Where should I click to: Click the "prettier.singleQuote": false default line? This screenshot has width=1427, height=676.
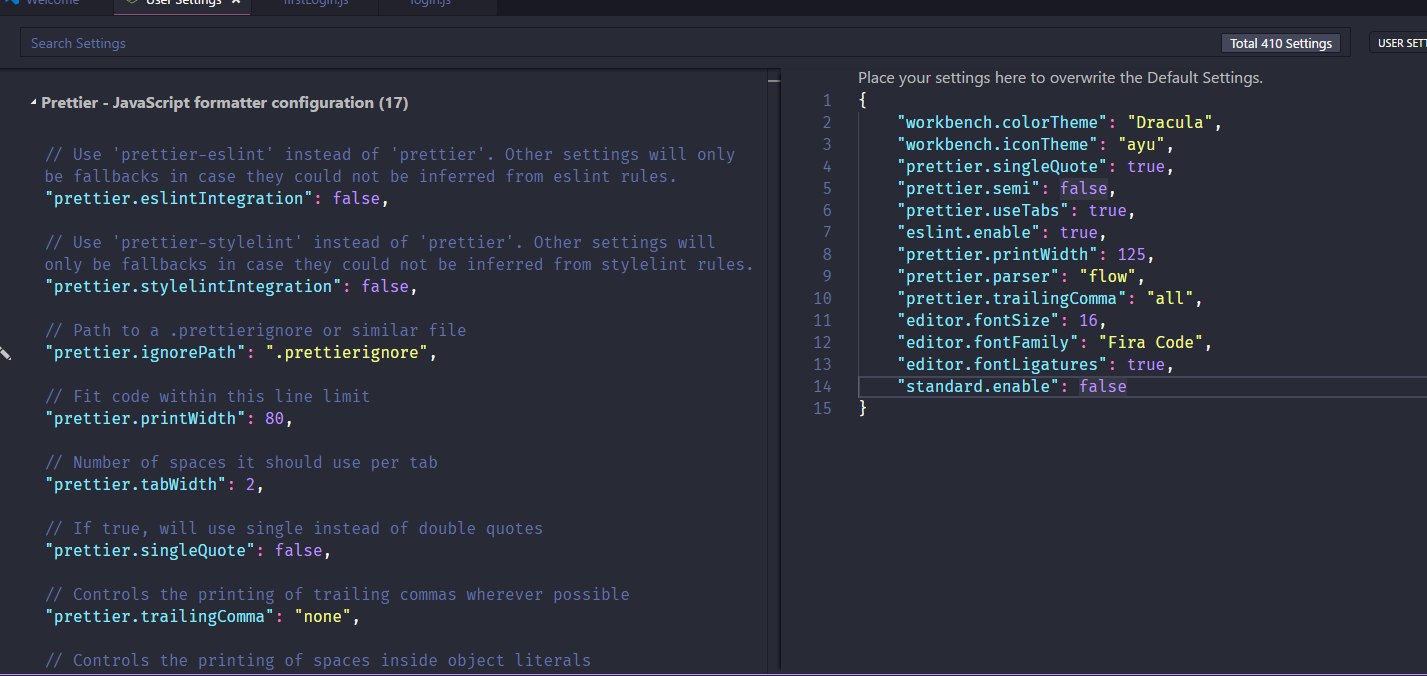click(188, 551)
